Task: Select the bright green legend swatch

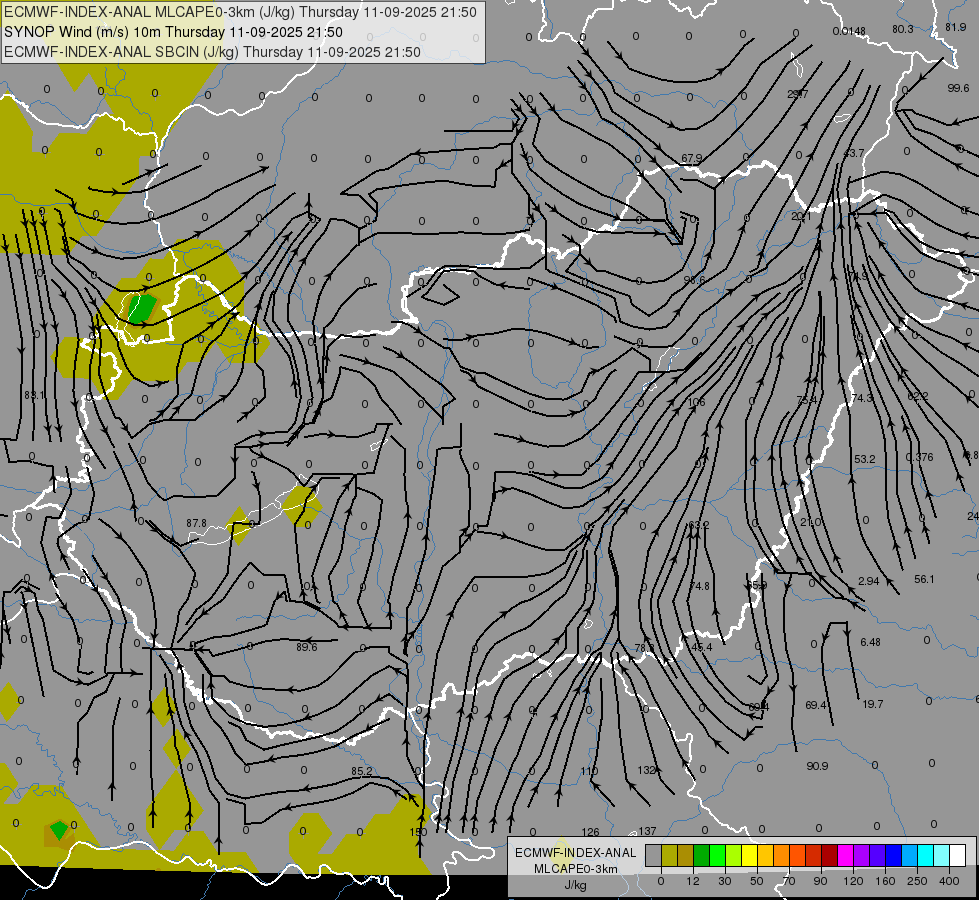Action: click(718, 855)
